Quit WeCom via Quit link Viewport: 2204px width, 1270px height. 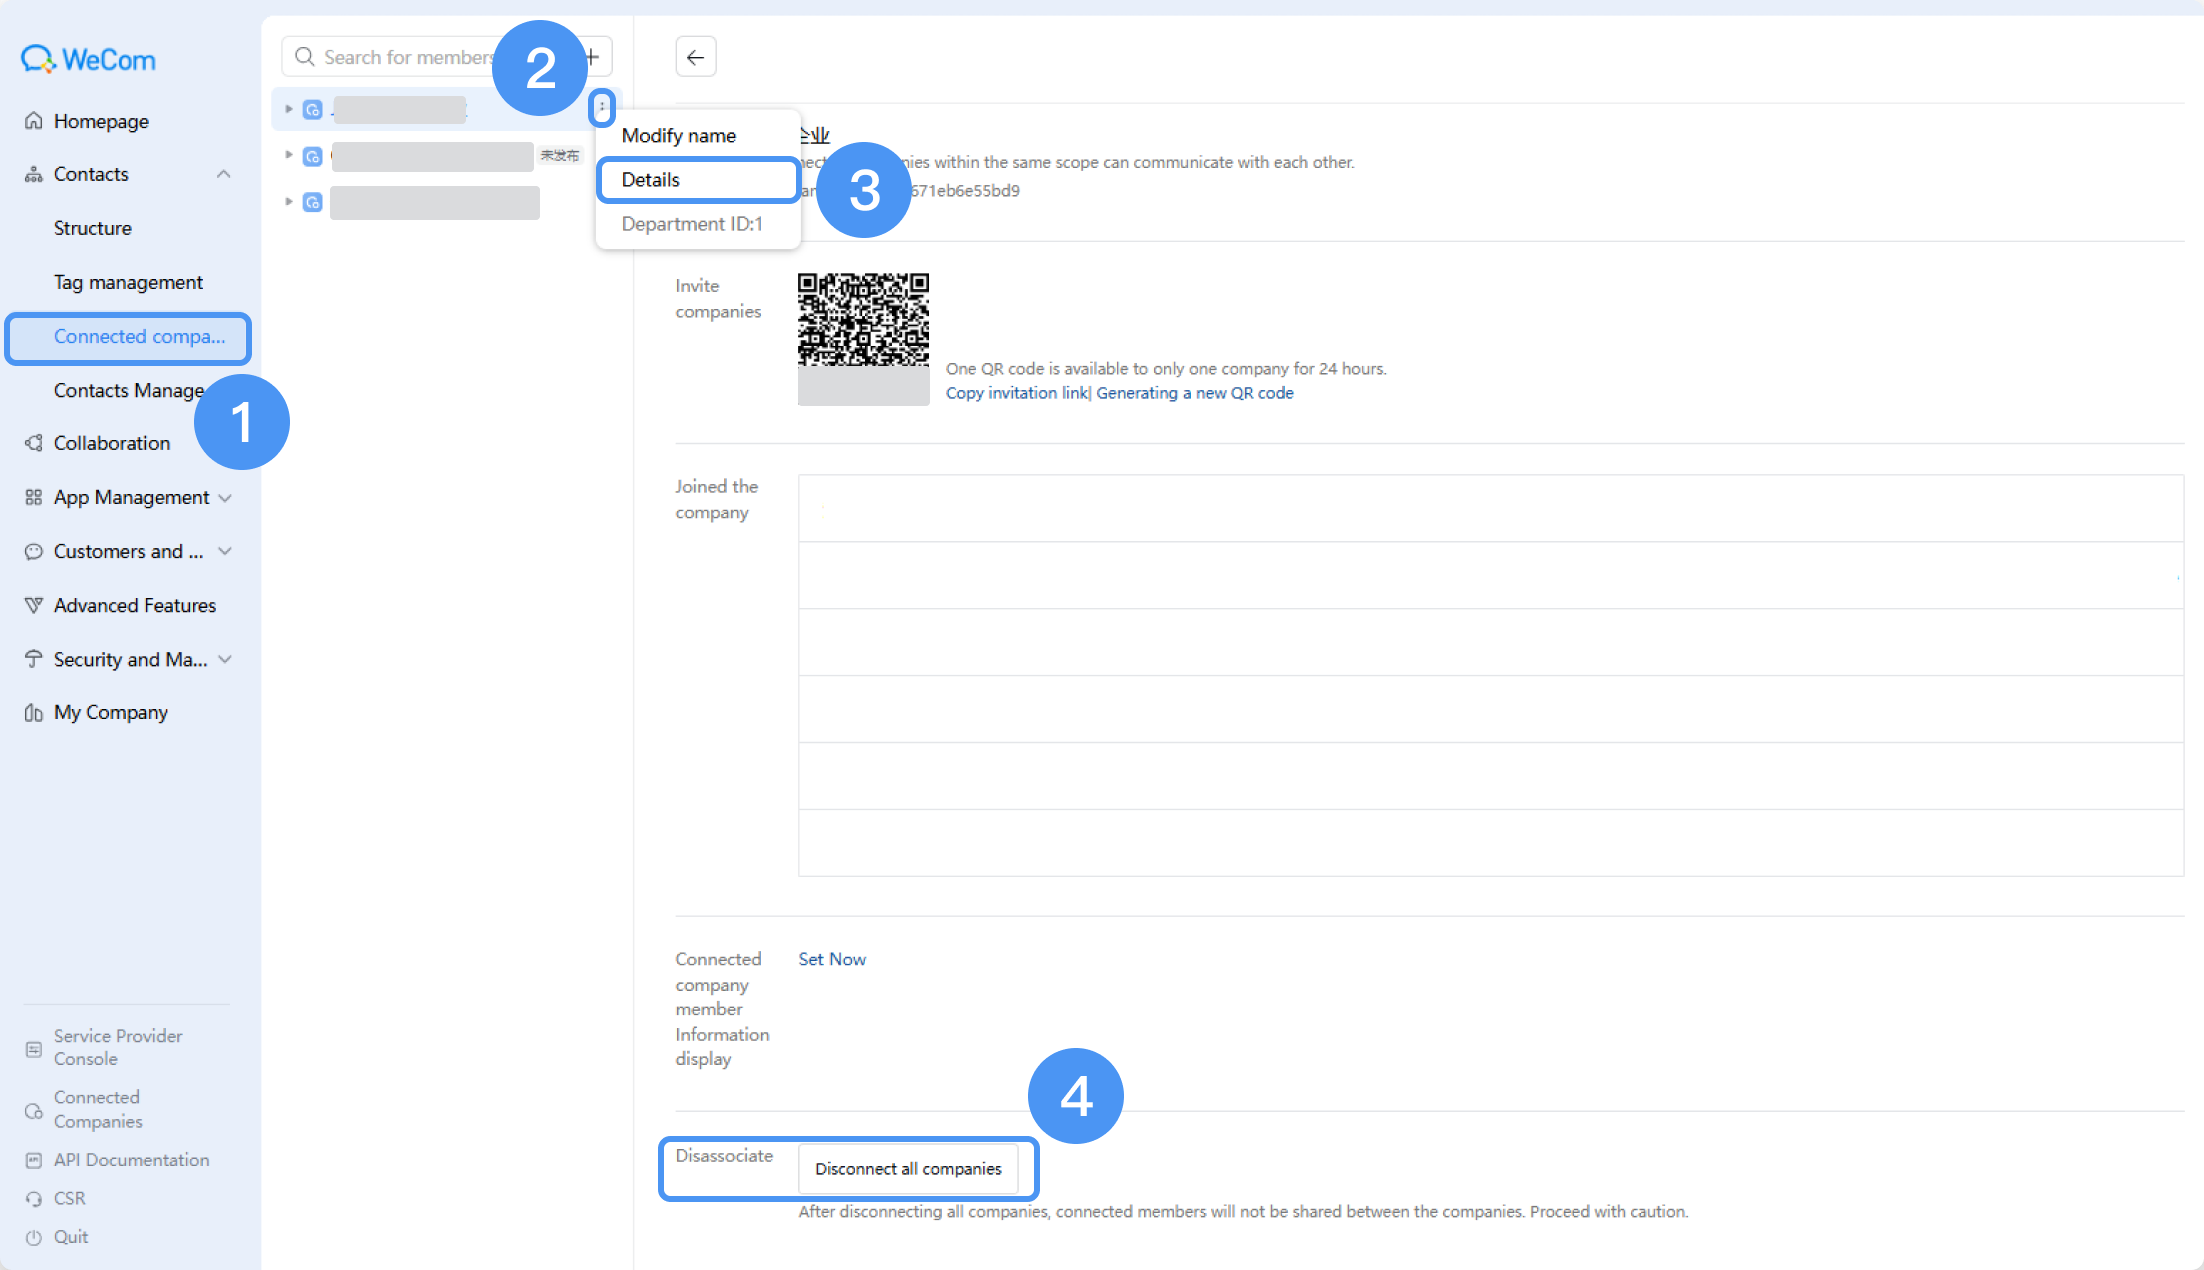tap(71, 1237)
